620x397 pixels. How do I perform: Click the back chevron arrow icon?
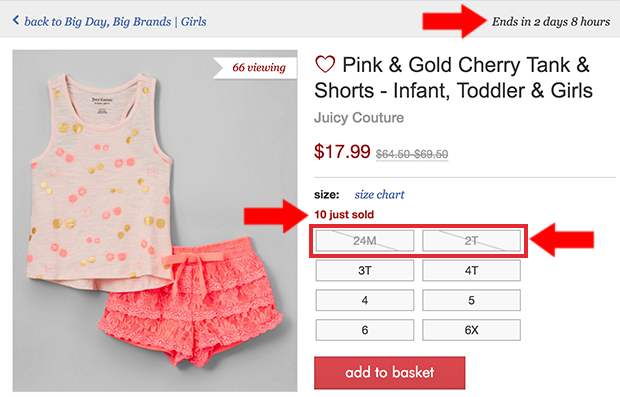[x=16, y=20]
